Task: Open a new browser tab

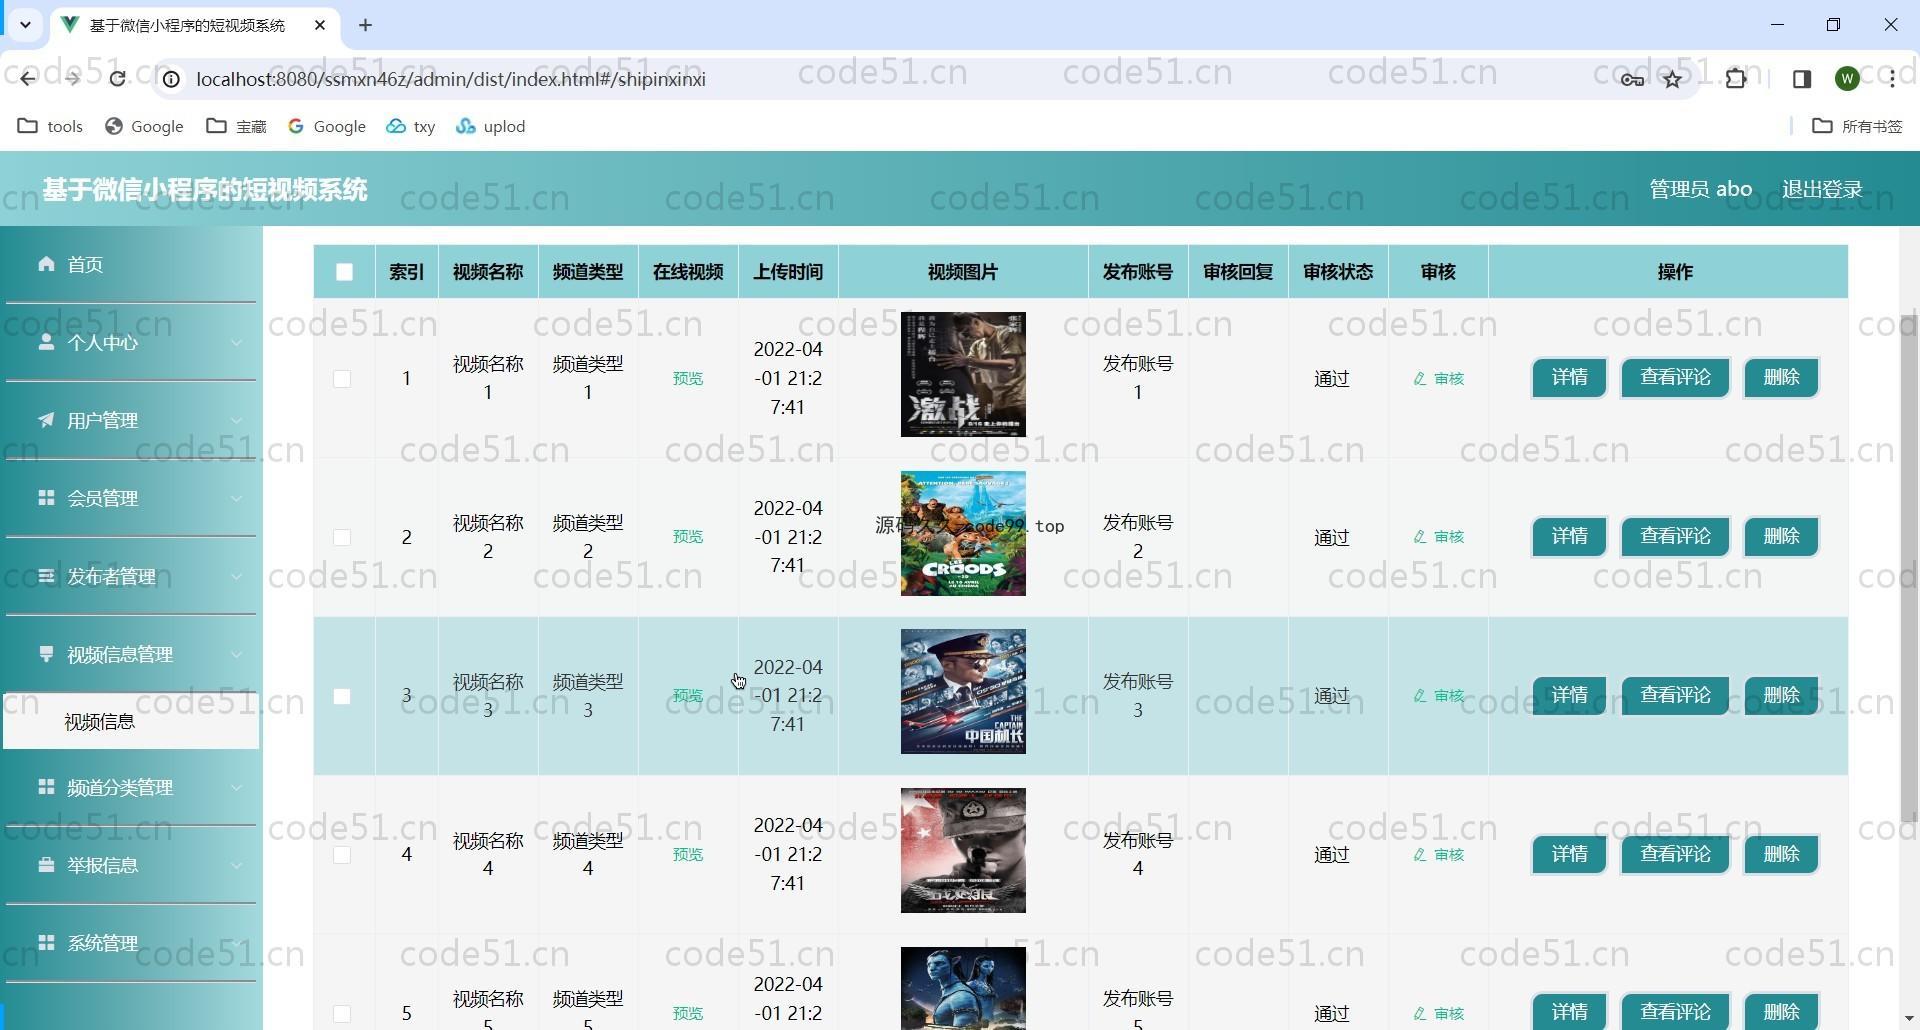Action: 365,25
